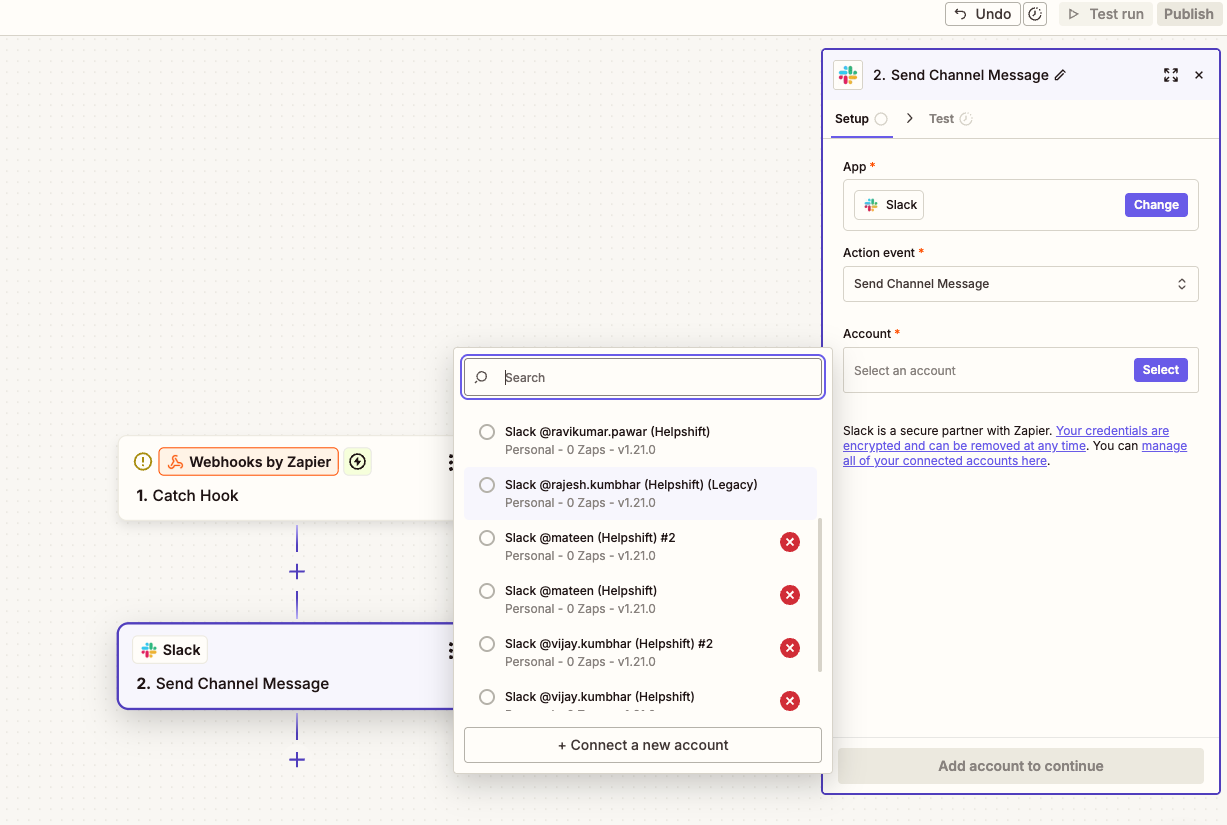Click red error icon for @vijay.kumbhar #2
1227x825 pixels.
[x=790, y=648]
